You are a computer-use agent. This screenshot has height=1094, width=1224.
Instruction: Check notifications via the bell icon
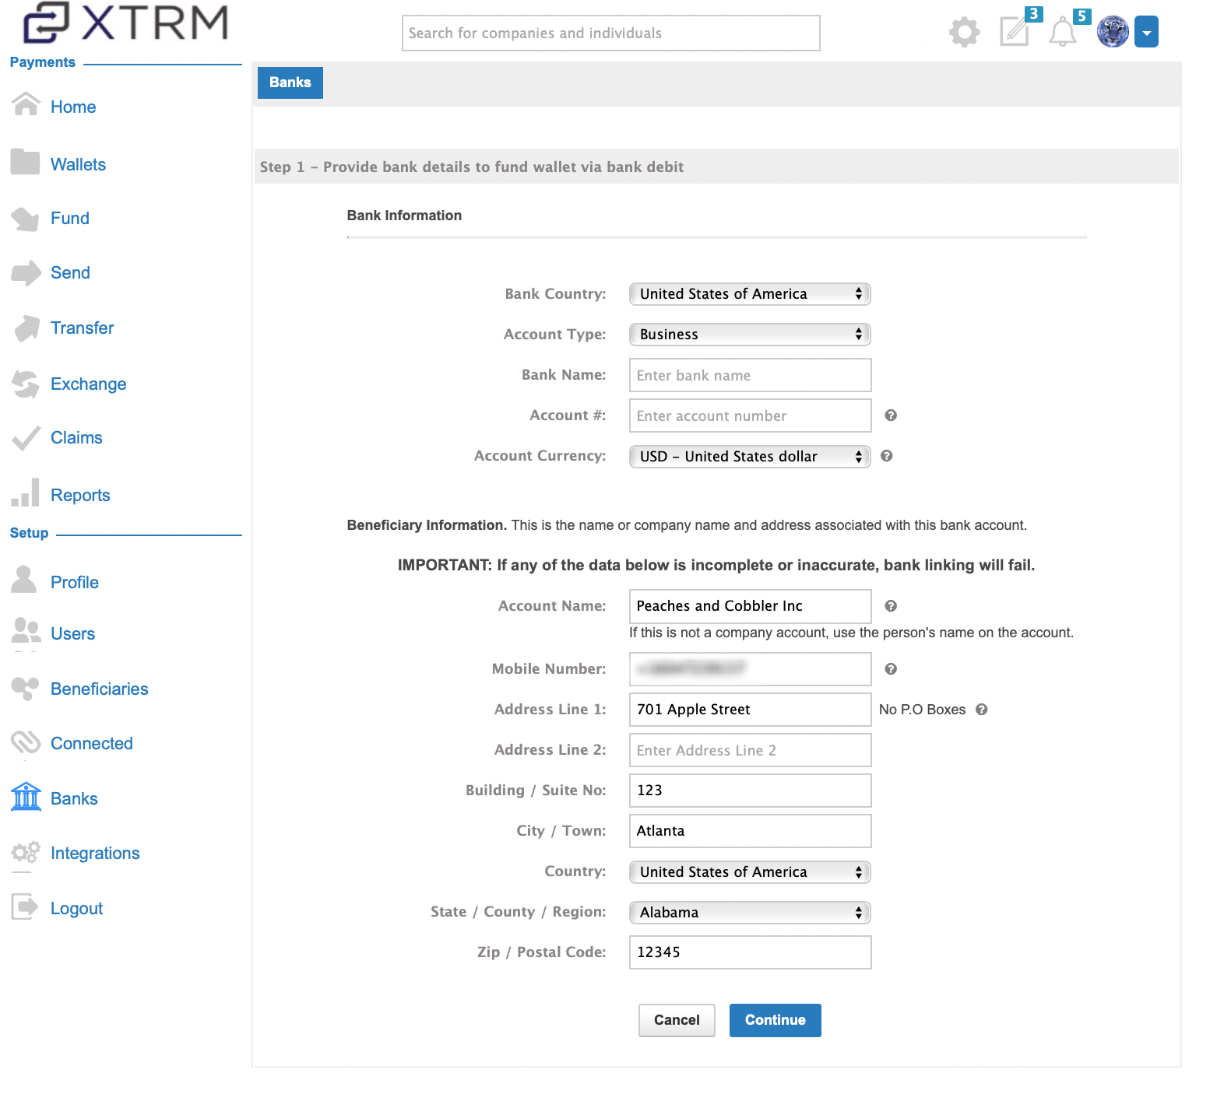[1062, 31]
